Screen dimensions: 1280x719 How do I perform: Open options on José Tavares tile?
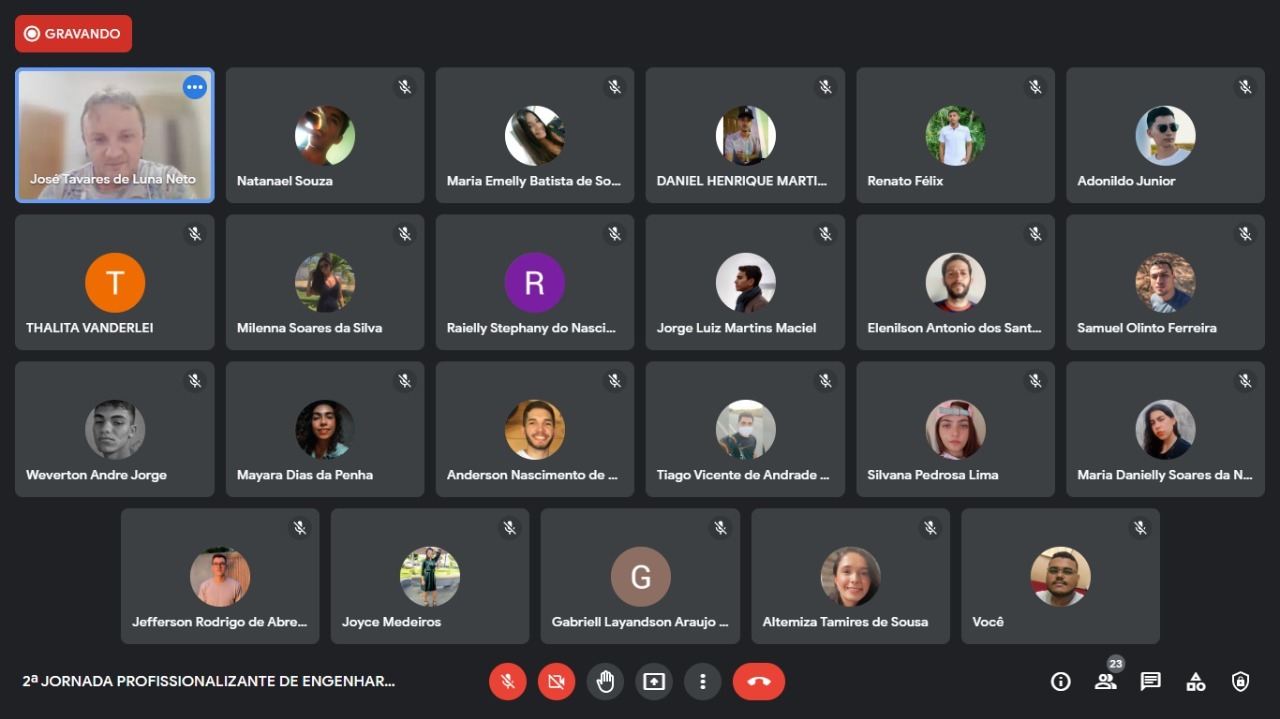[x=195, y=87]
